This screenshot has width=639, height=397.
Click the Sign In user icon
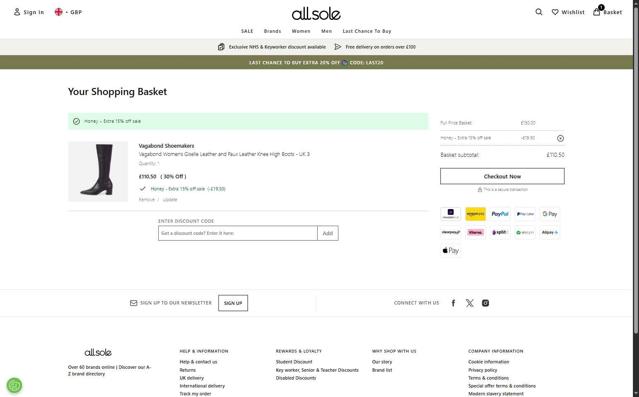(17, 12)
